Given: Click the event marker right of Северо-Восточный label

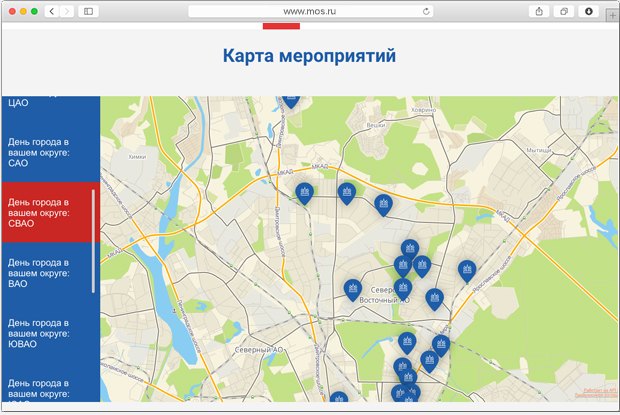Looking at the screenshot, I should [434, 297].
